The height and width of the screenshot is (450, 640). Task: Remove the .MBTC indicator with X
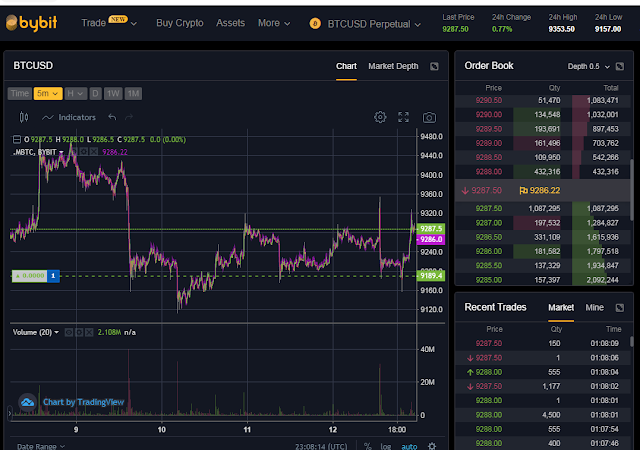[x=94, y=152]
